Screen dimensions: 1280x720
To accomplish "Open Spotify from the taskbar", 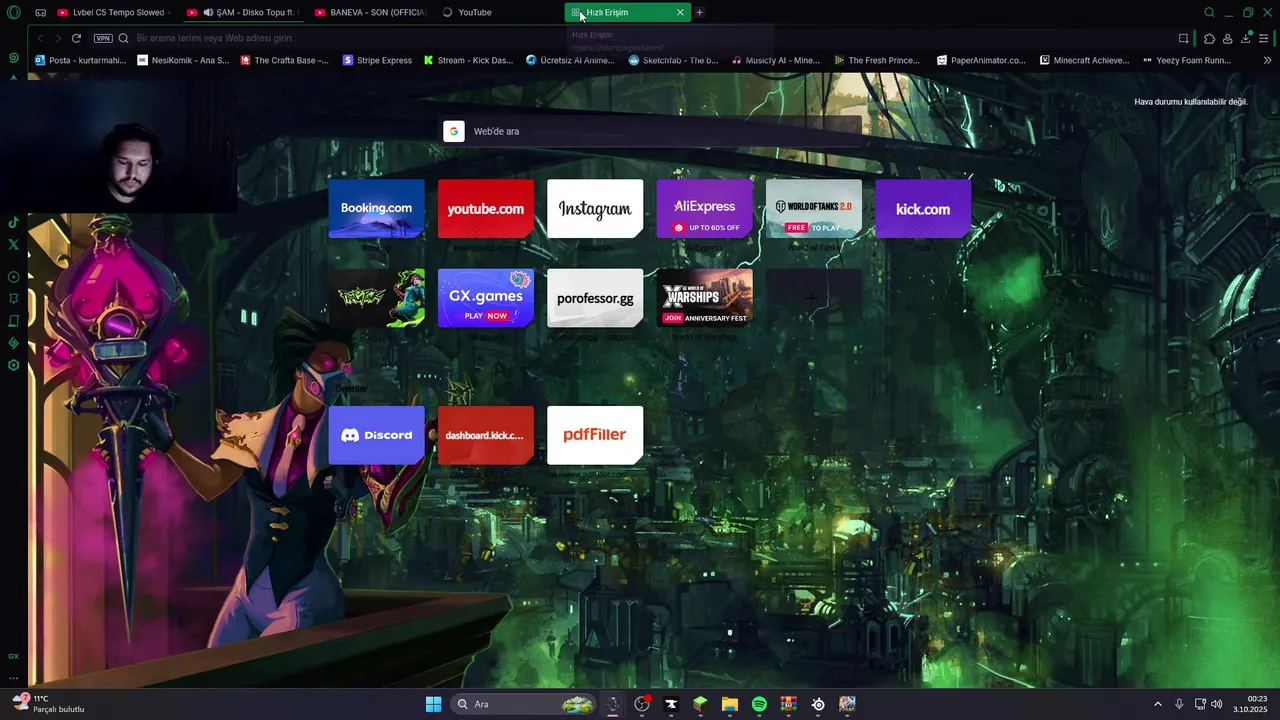I will 759,704.
